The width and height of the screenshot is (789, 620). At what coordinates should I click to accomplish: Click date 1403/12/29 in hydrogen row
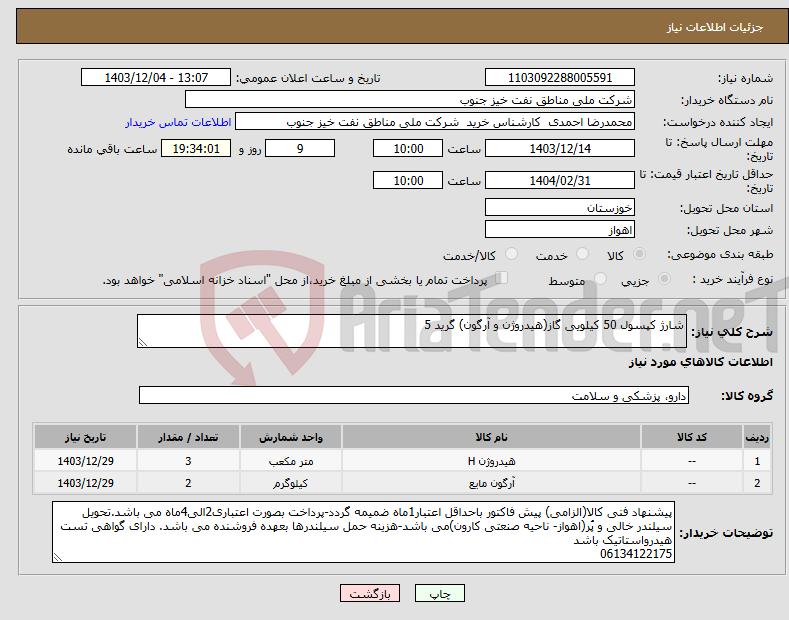tap(85, 461)
